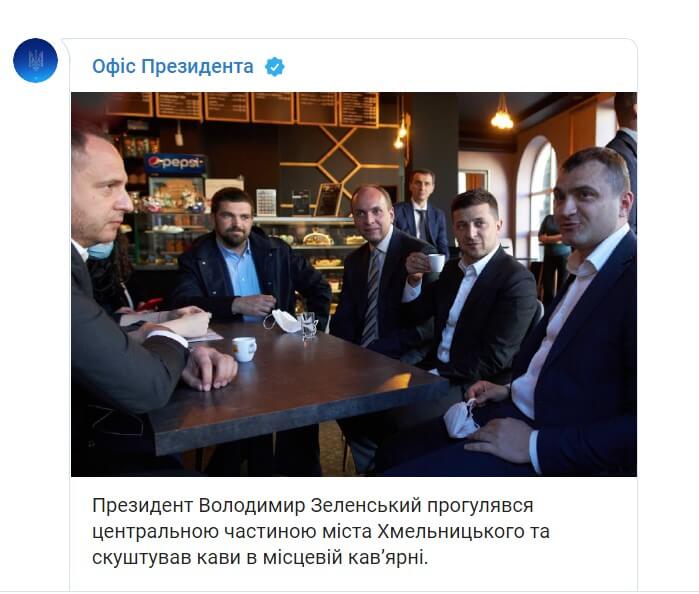The image size is (699, 594).
Task: Click the striped tie in the photo
Action: coord(371,297)
